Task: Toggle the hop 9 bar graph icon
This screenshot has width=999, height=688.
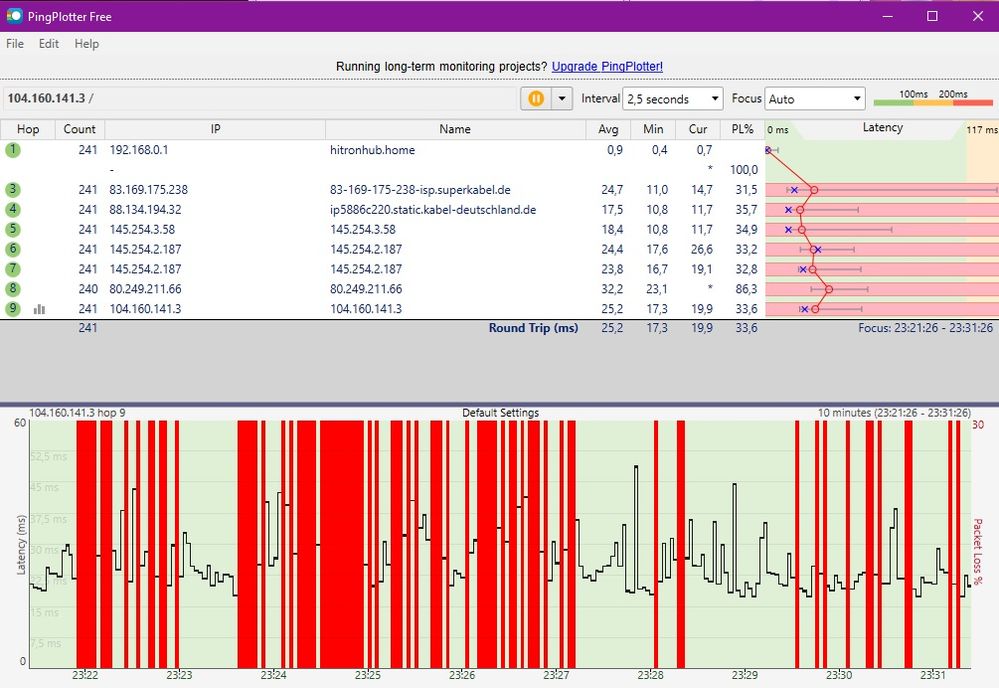Action: pyautogui.click(x=40, y=309)
